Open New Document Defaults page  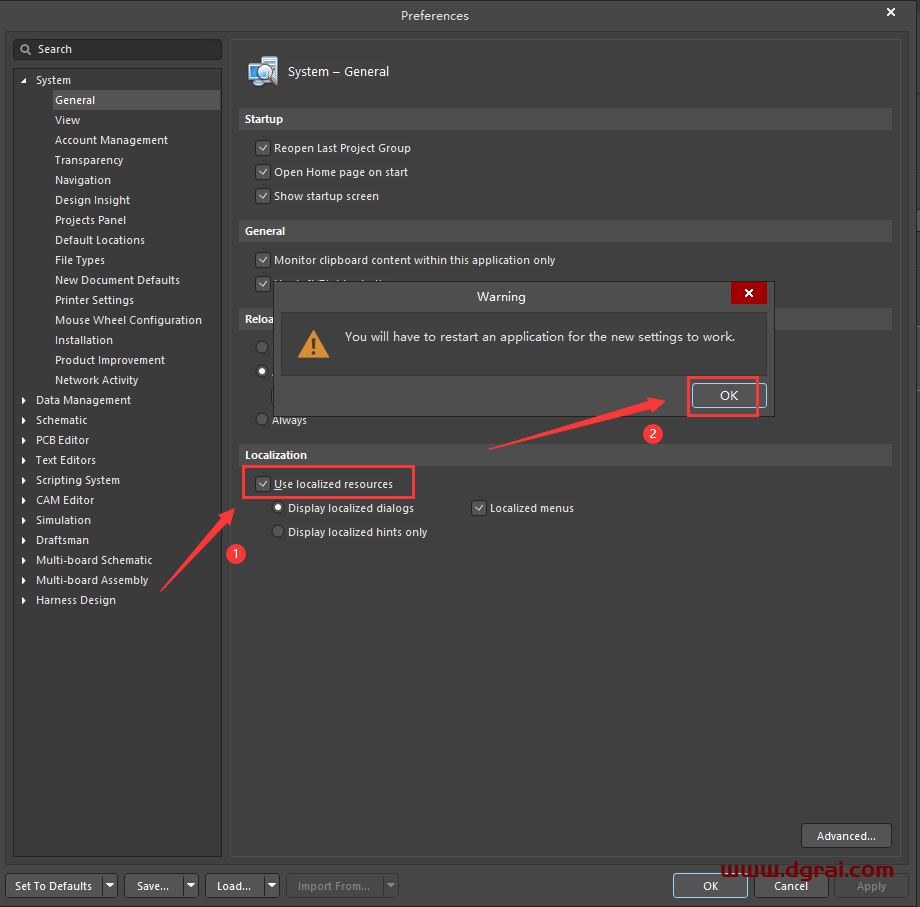(x=117, y=280)
